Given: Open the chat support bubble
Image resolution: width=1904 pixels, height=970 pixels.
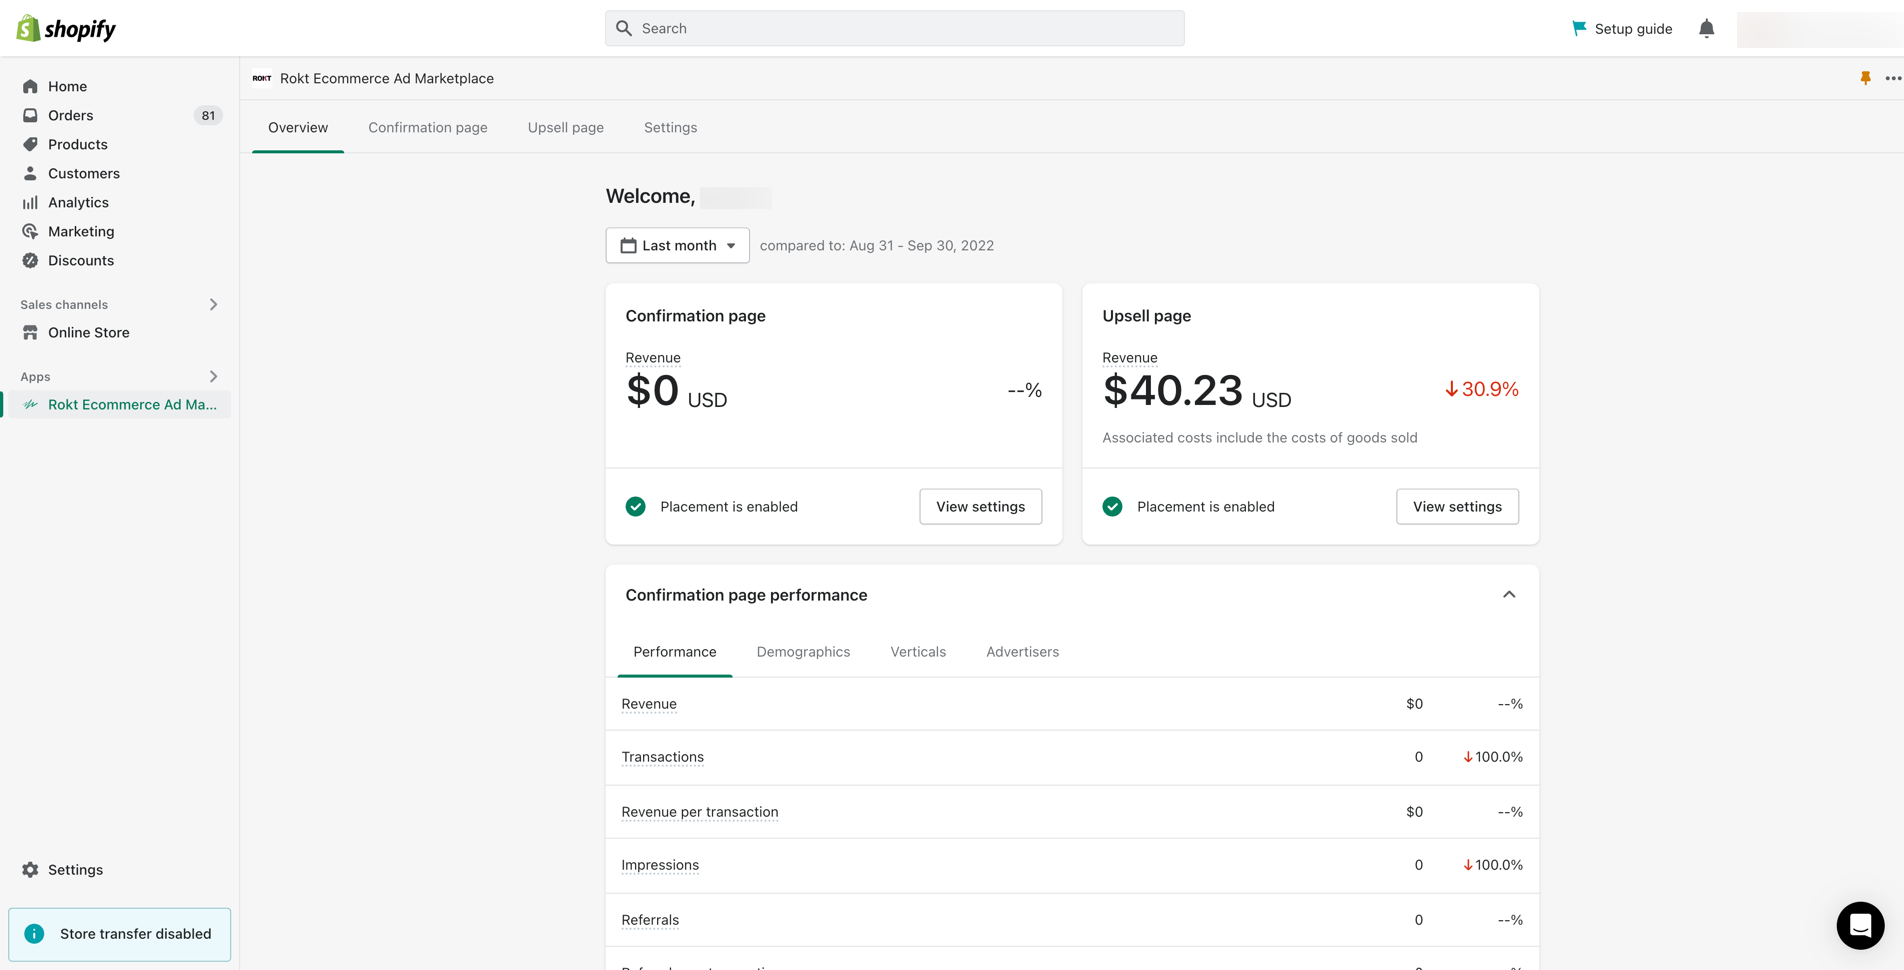Looking at the screenshot, I should coord(1860,925).
